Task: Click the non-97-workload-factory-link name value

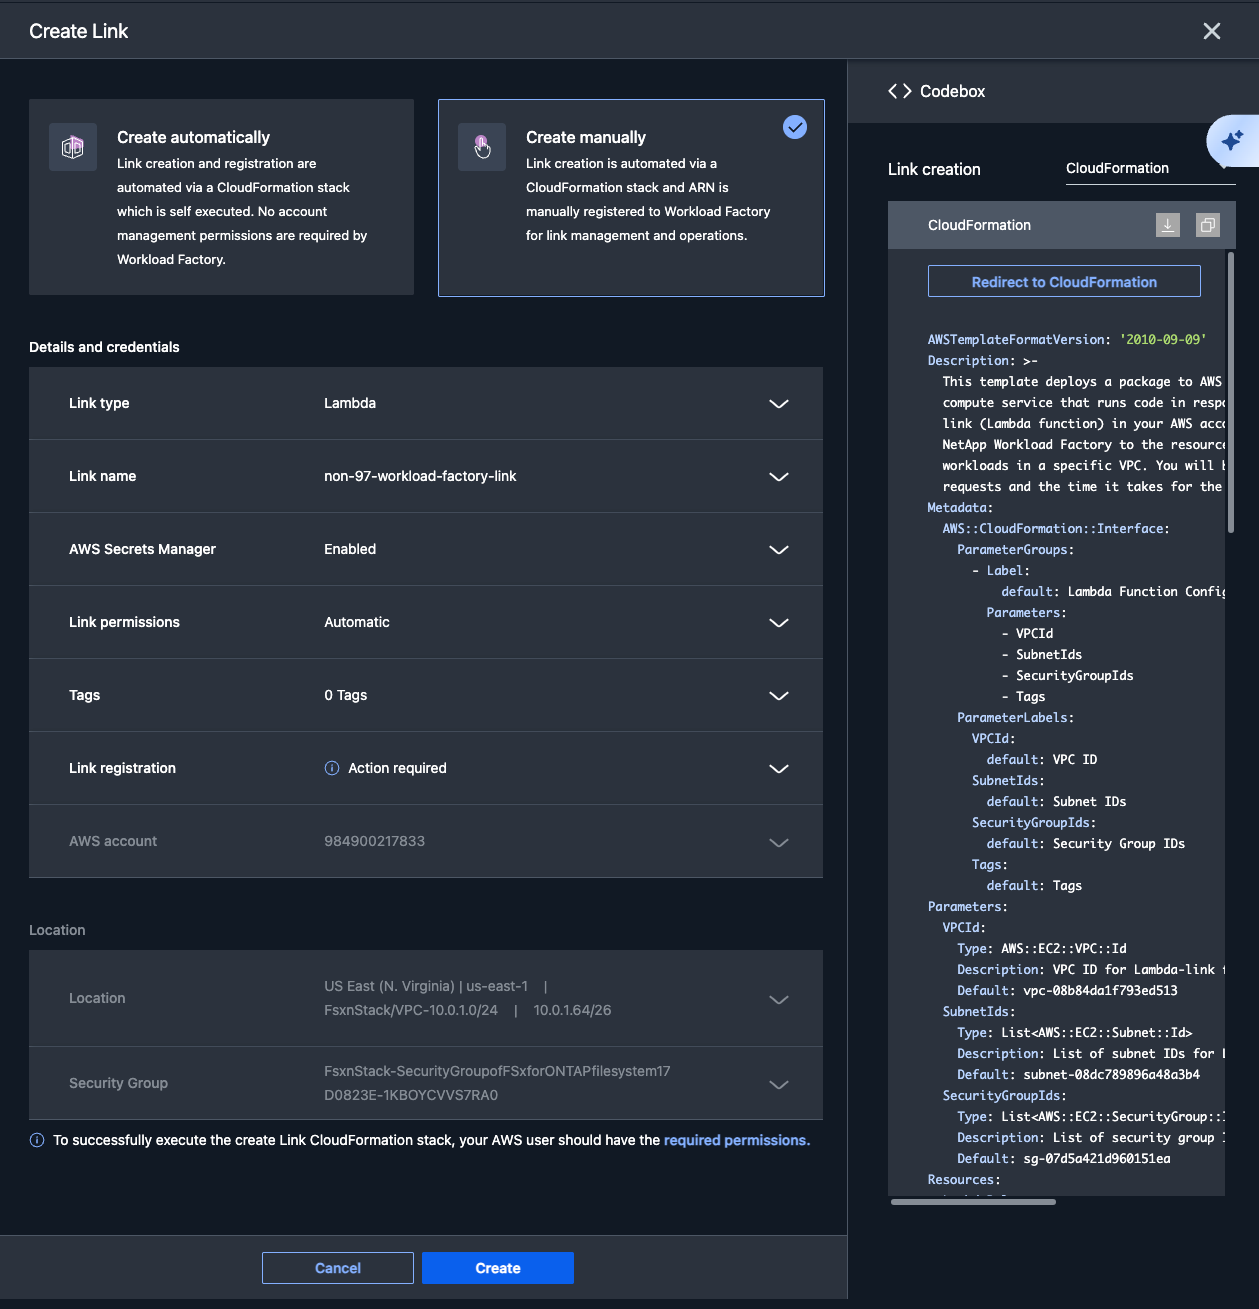Action: click(420, 476)
